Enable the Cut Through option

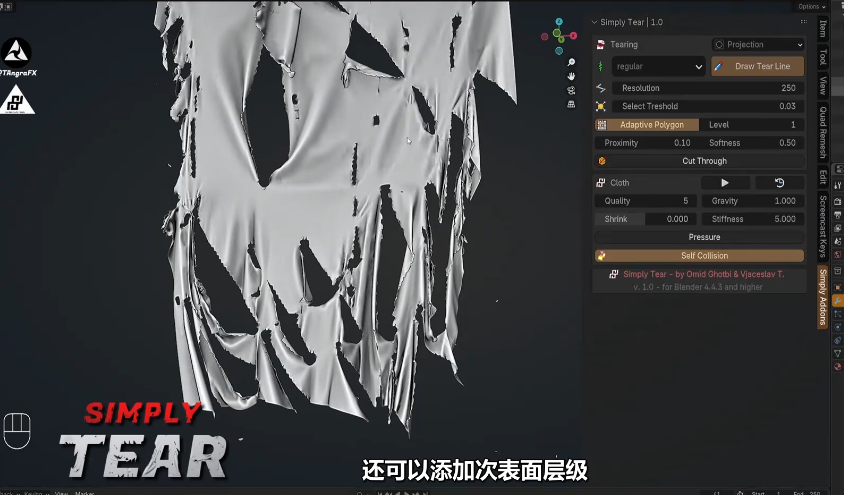point(699,161)
